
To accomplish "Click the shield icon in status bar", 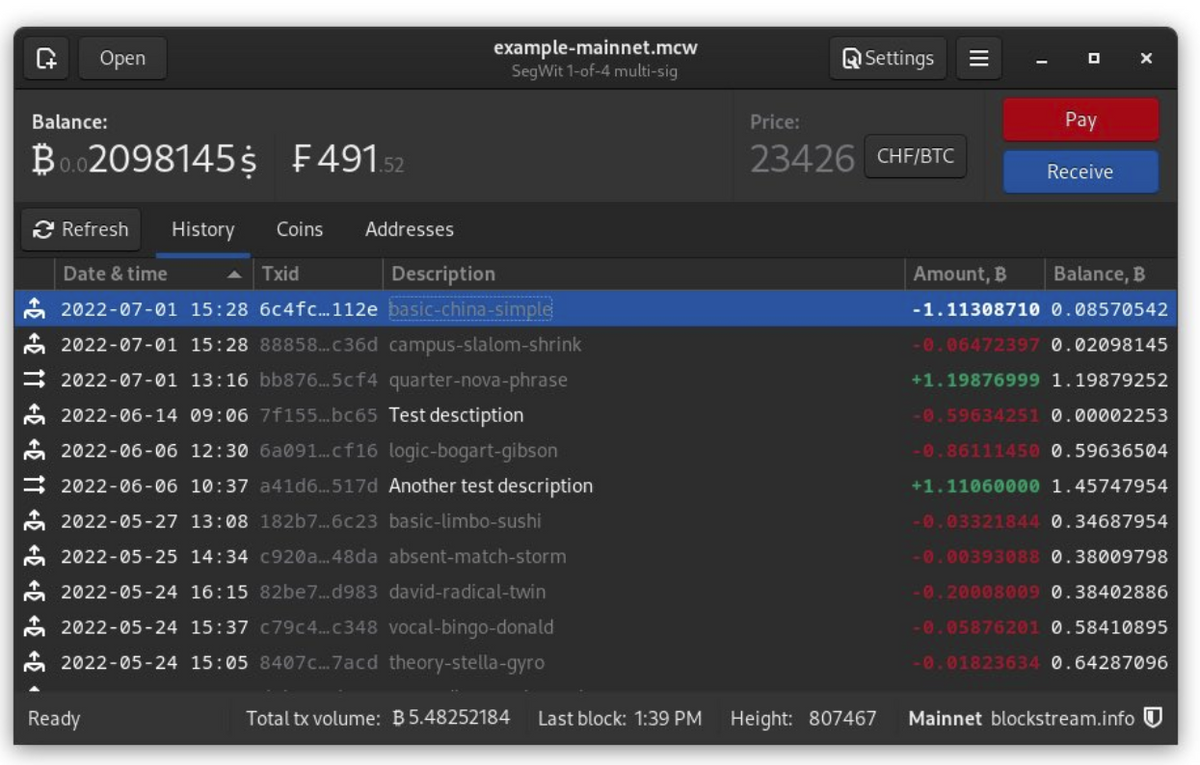I will pyautogui.click(x=1153, y=718).
